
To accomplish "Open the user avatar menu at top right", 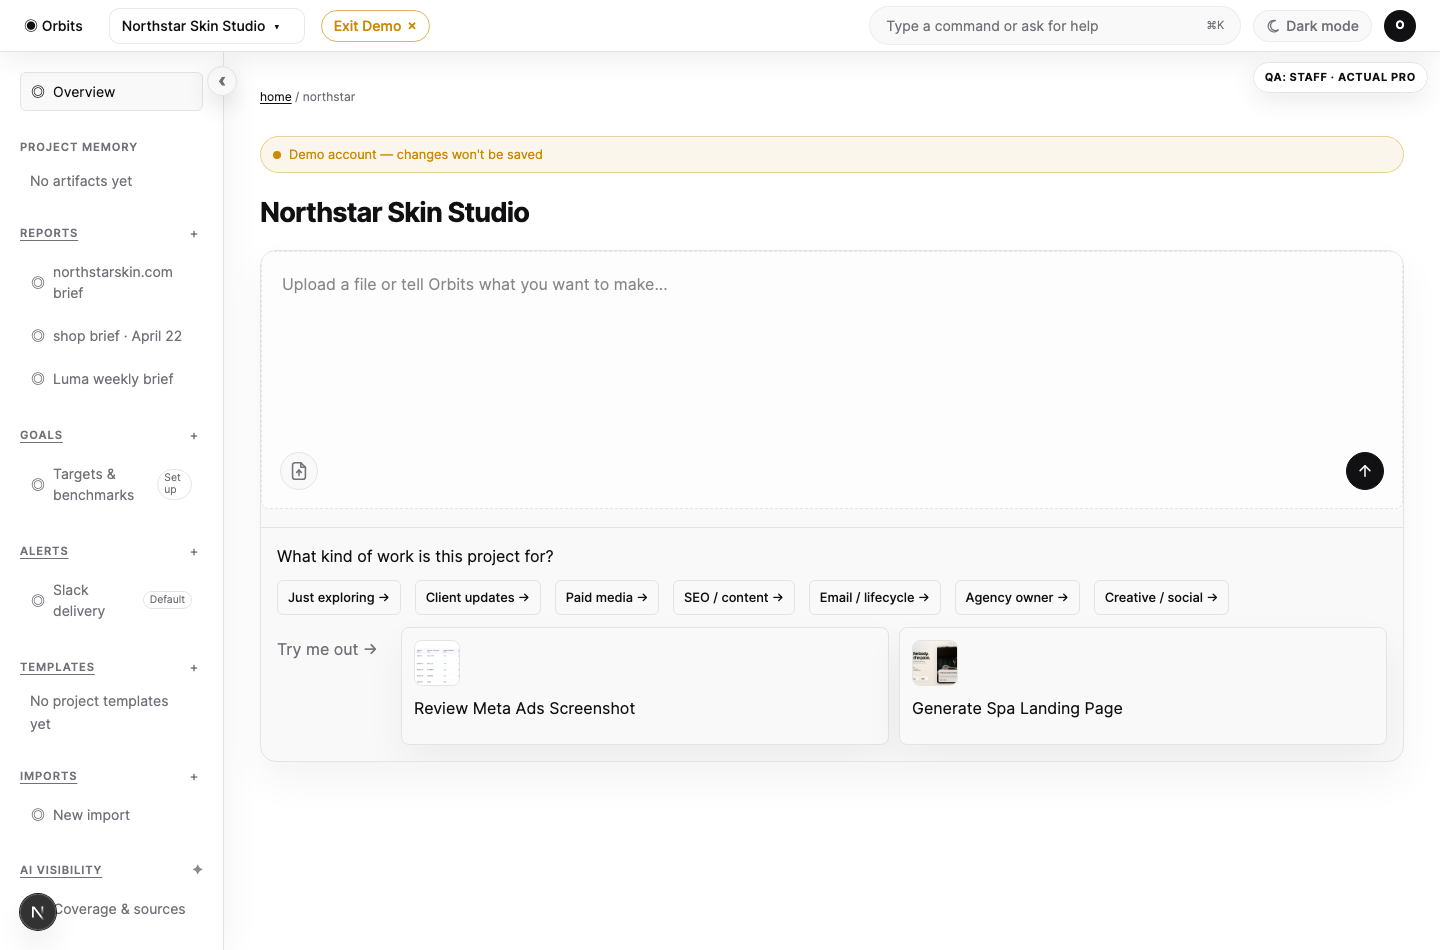I will pos(1399,26).
